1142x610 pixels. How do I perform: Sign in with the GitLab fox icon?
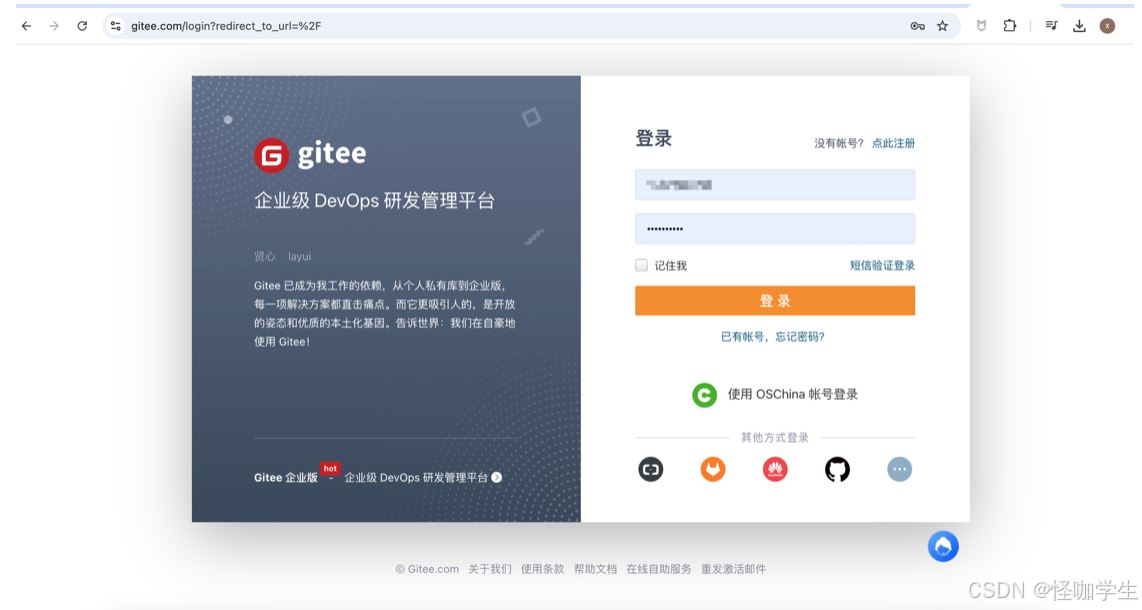coord(713,470)
